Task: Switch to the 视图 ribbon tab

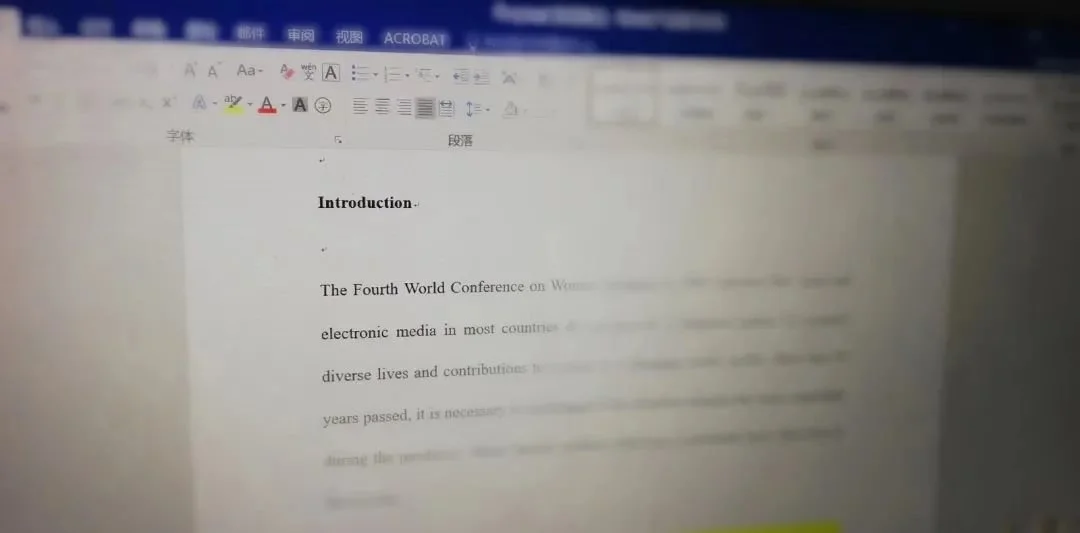Action: click(349, 36)
